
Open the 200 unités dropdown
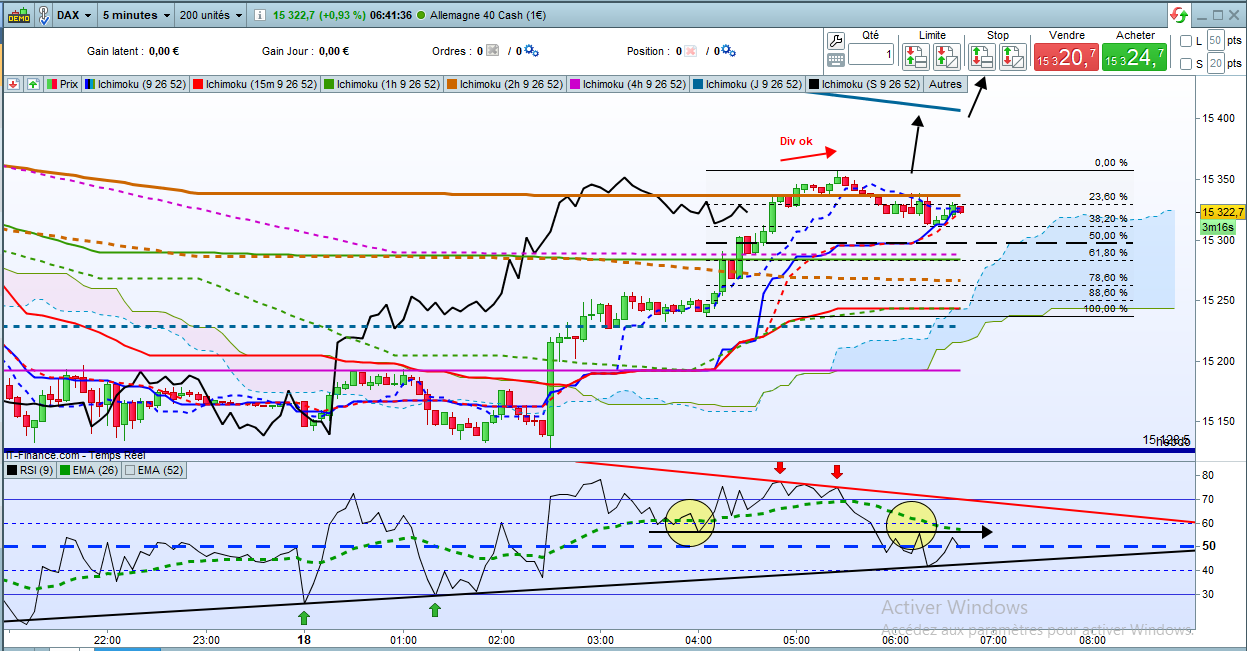point(211,15)
